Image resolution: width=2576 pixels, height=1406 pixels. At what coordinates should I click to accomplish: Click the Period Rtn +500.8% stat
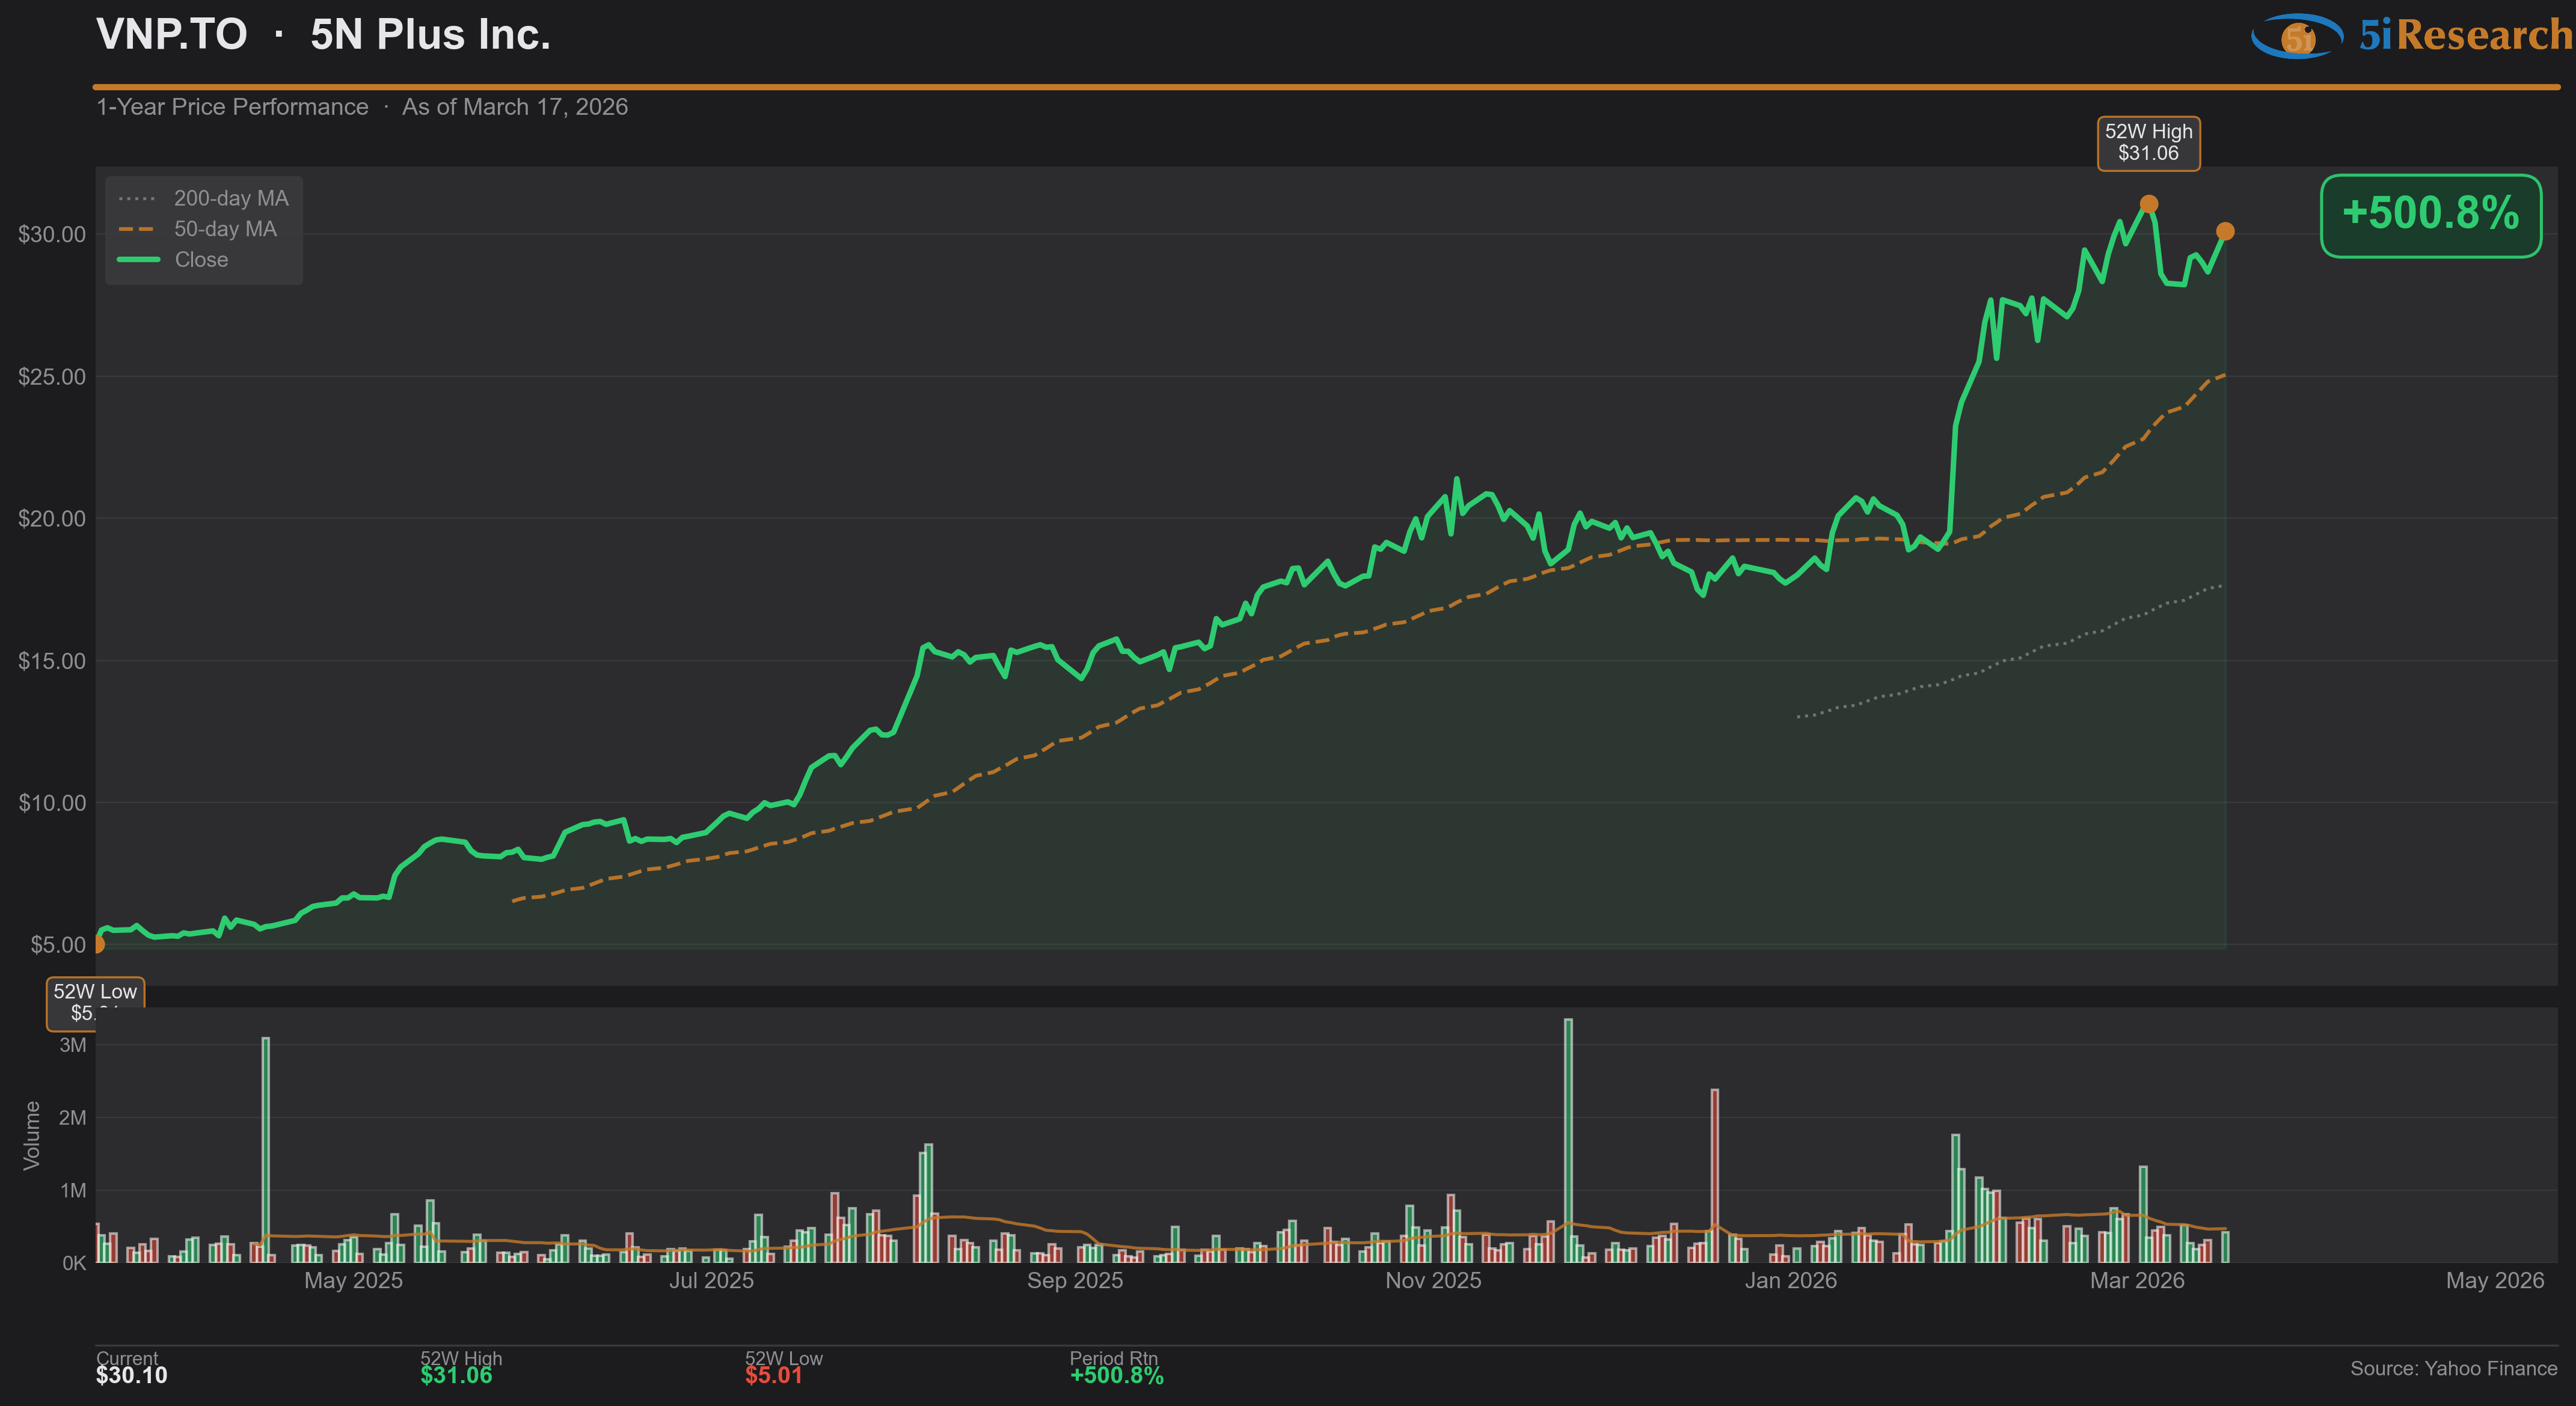(x=1116, y=1368)
